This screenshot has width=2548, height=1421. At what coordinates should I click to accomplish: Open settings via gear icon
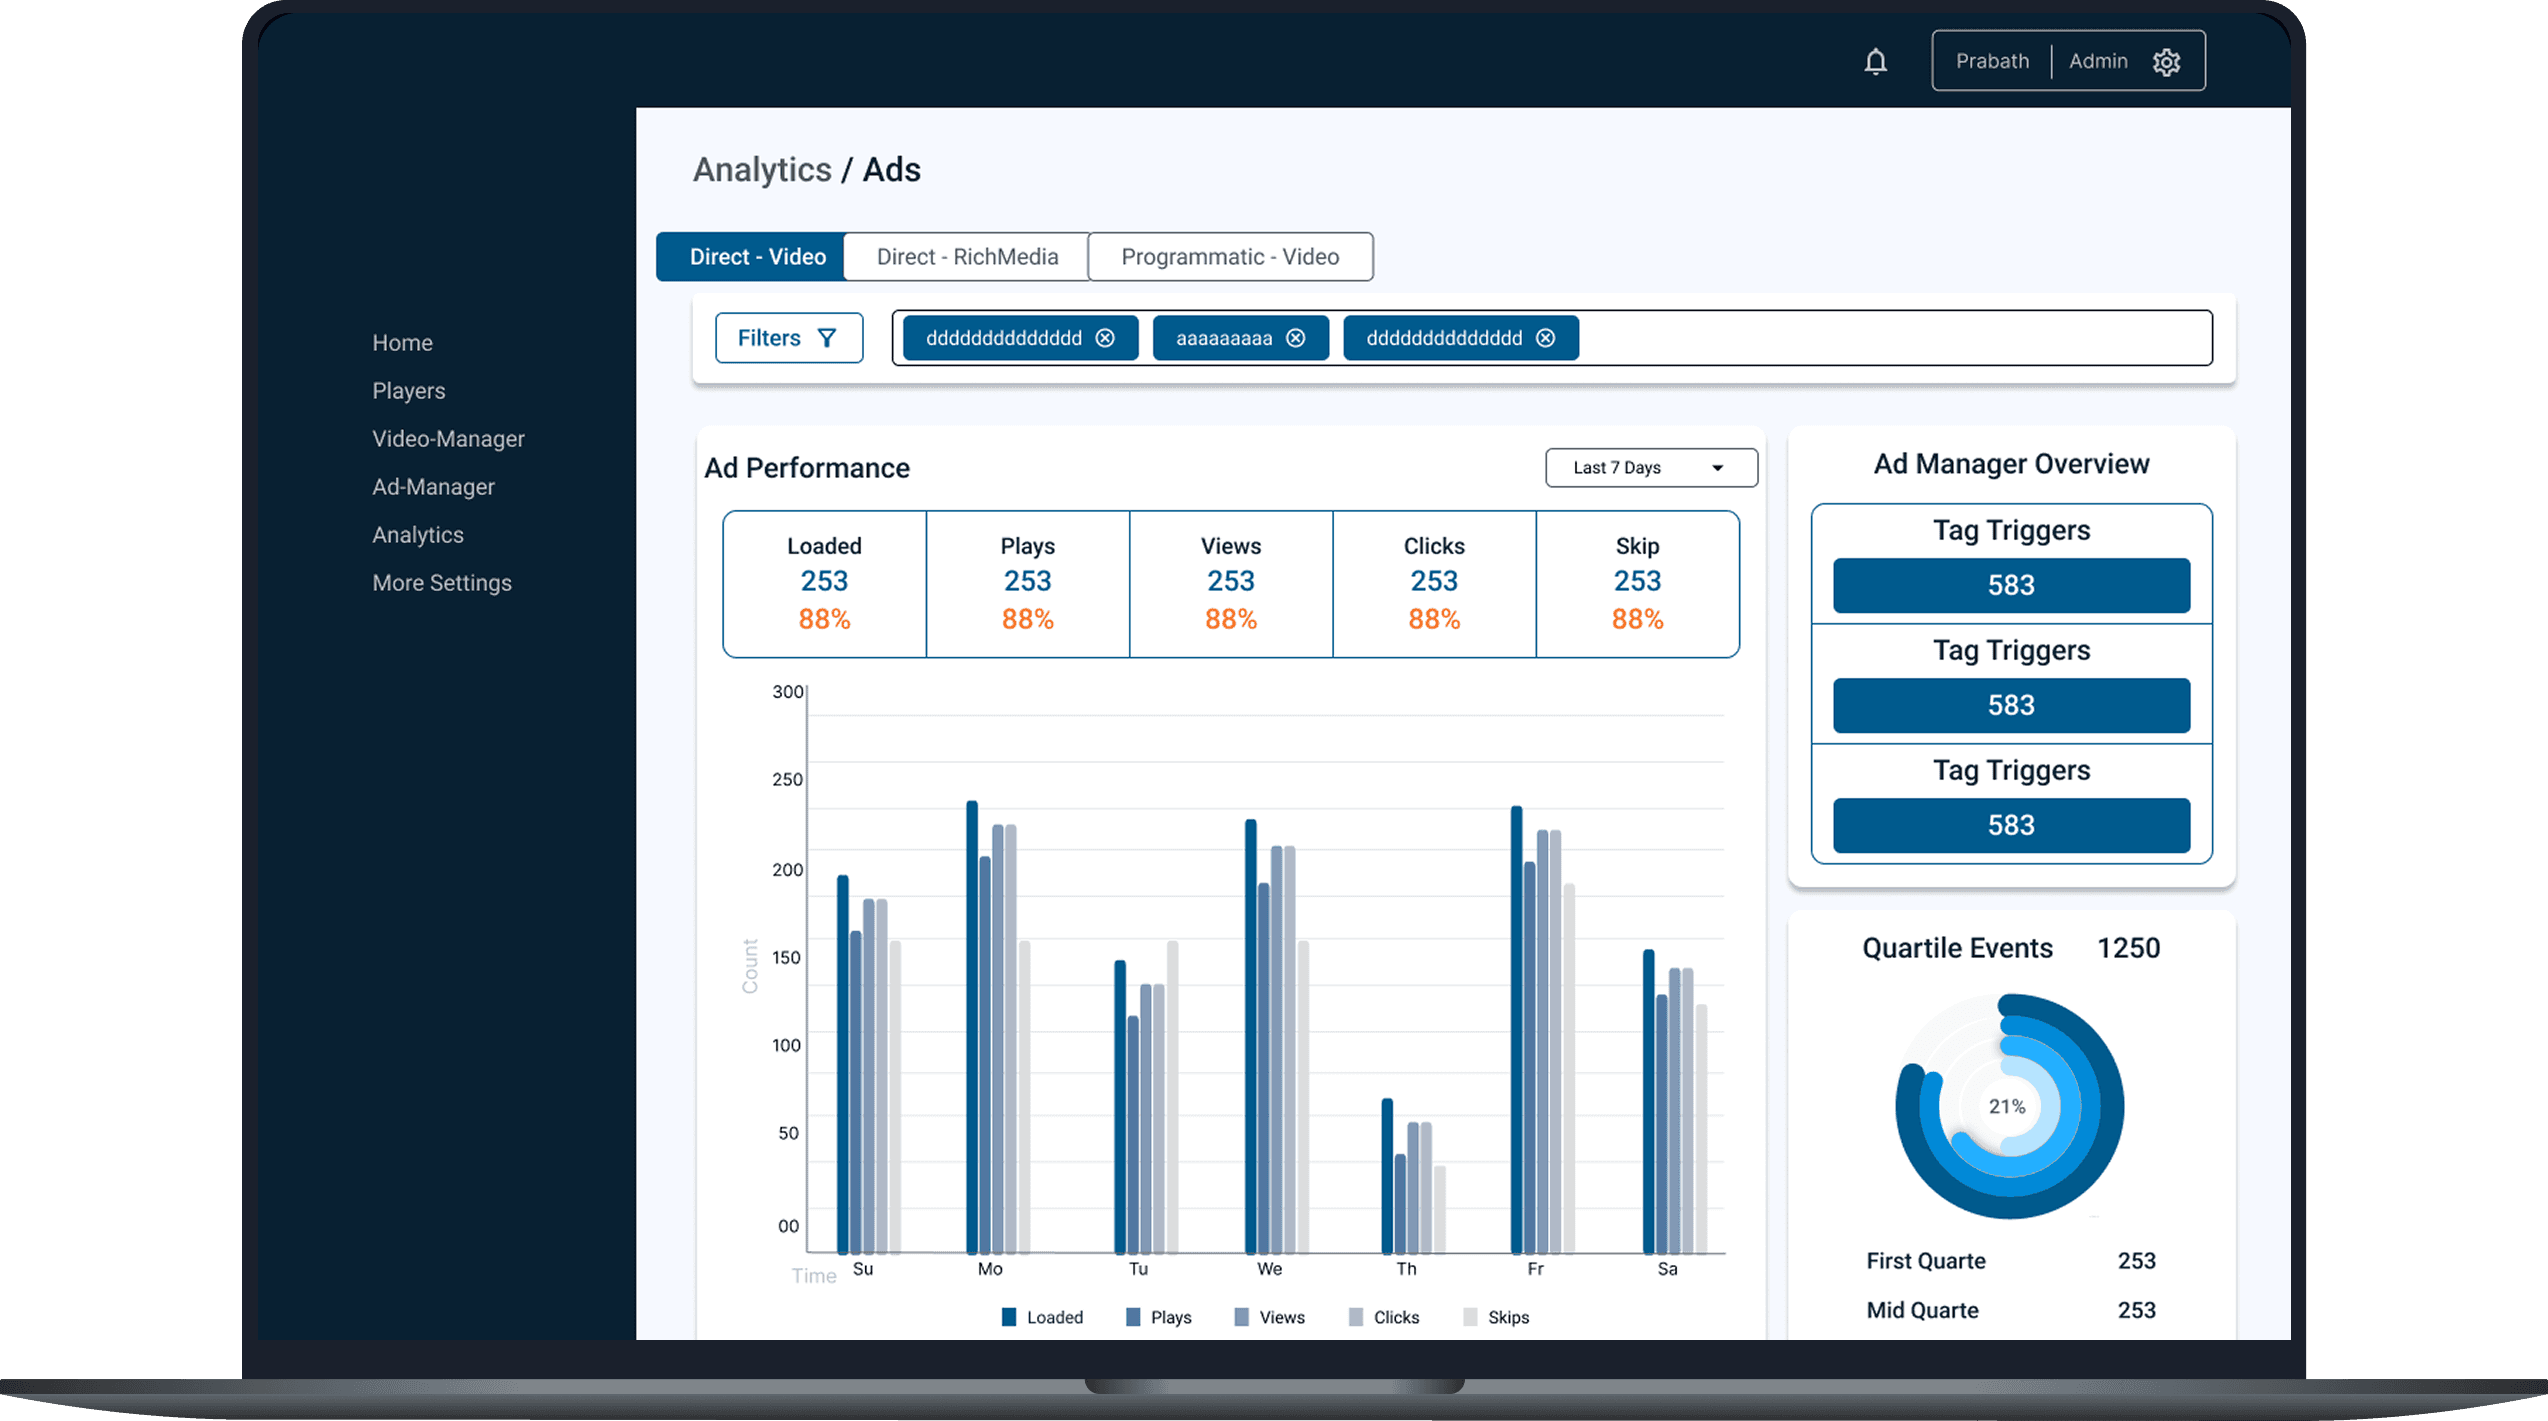tap(2166, 62)
